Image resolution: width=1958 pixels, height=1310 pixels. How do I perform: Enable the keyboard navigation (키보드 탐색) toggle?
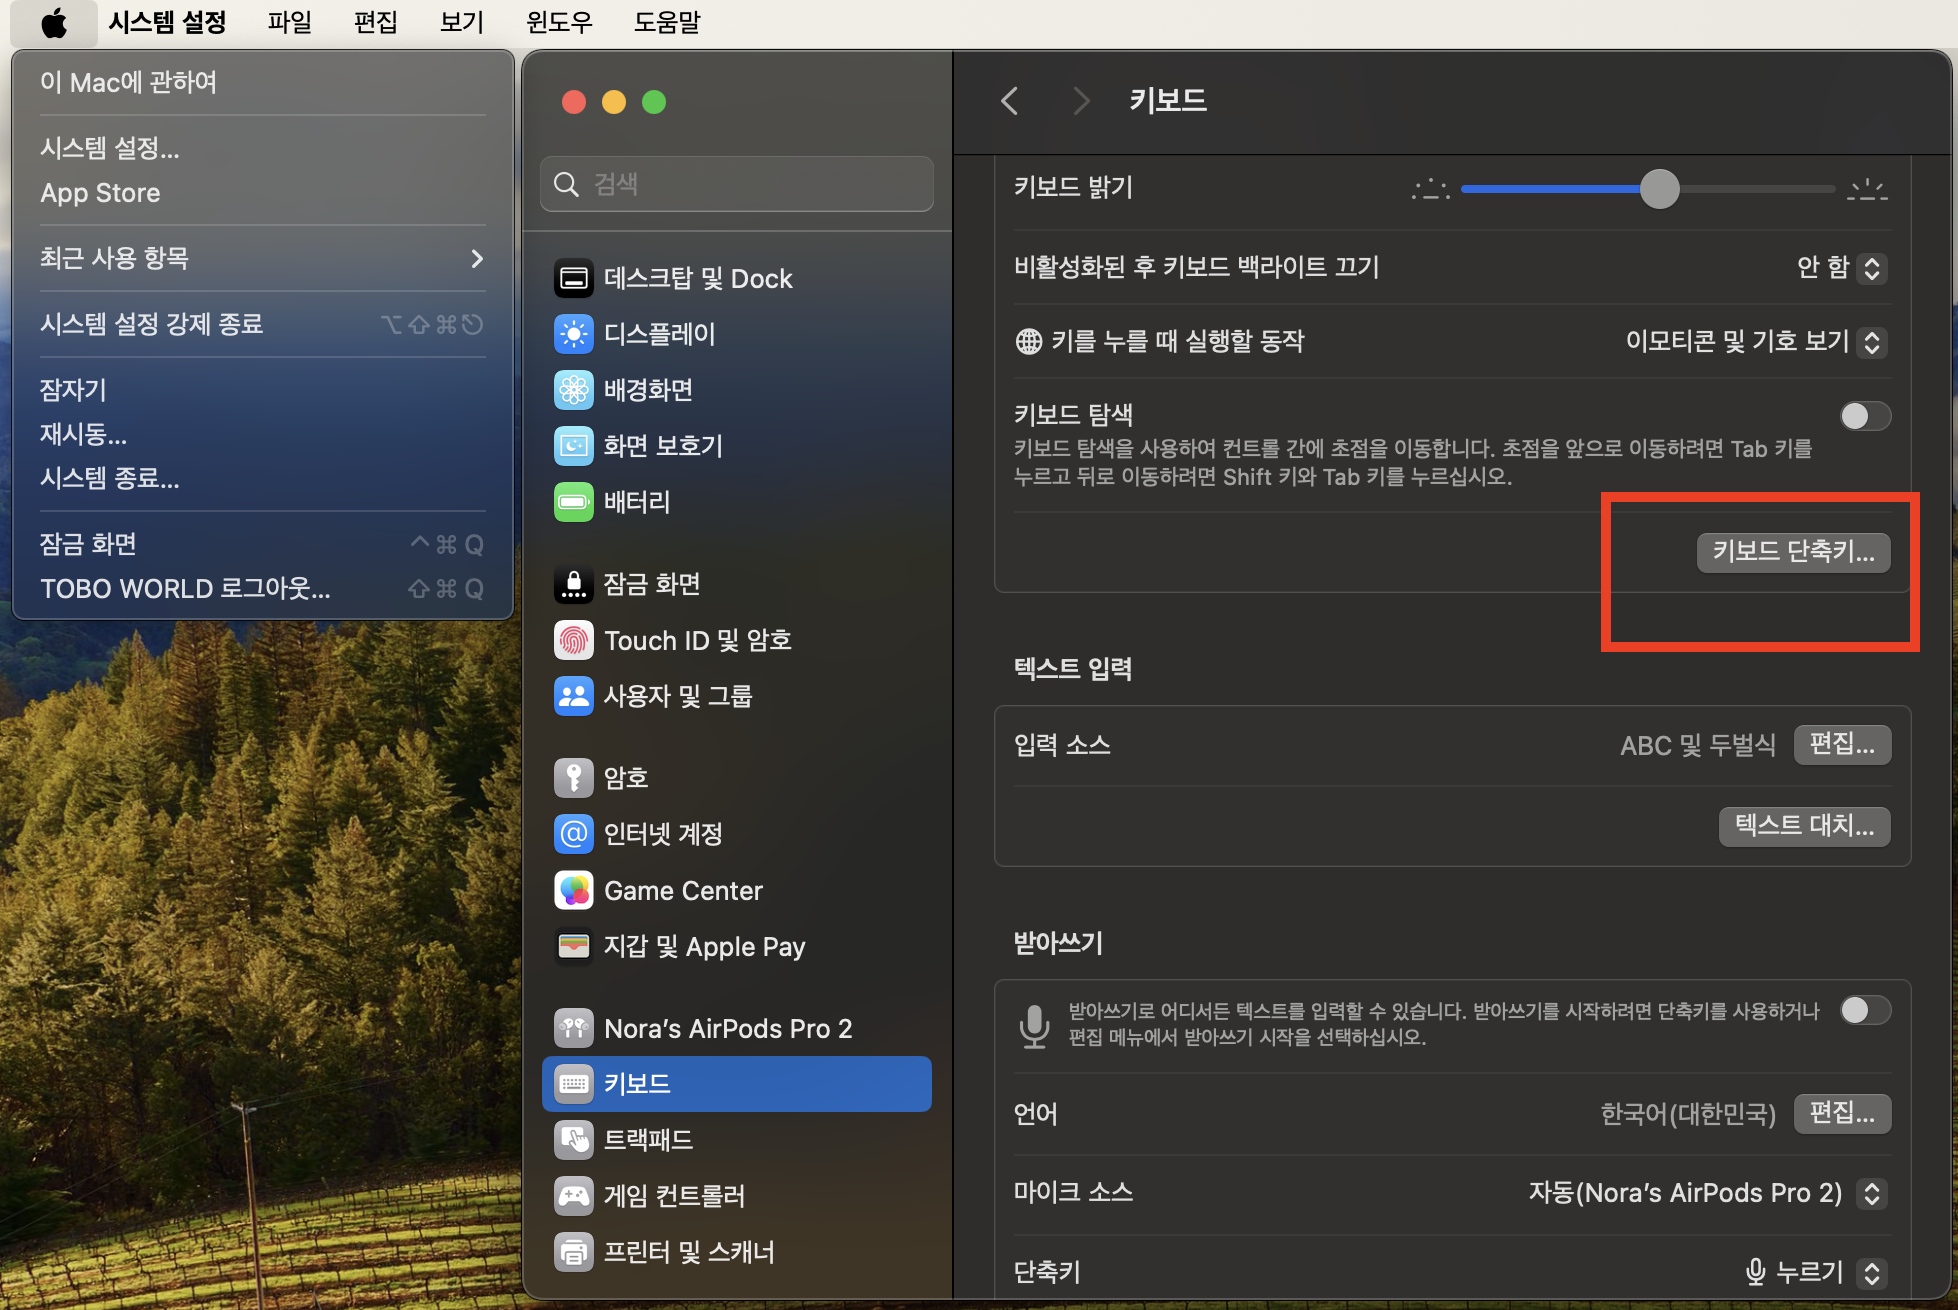pos(1864,416)
